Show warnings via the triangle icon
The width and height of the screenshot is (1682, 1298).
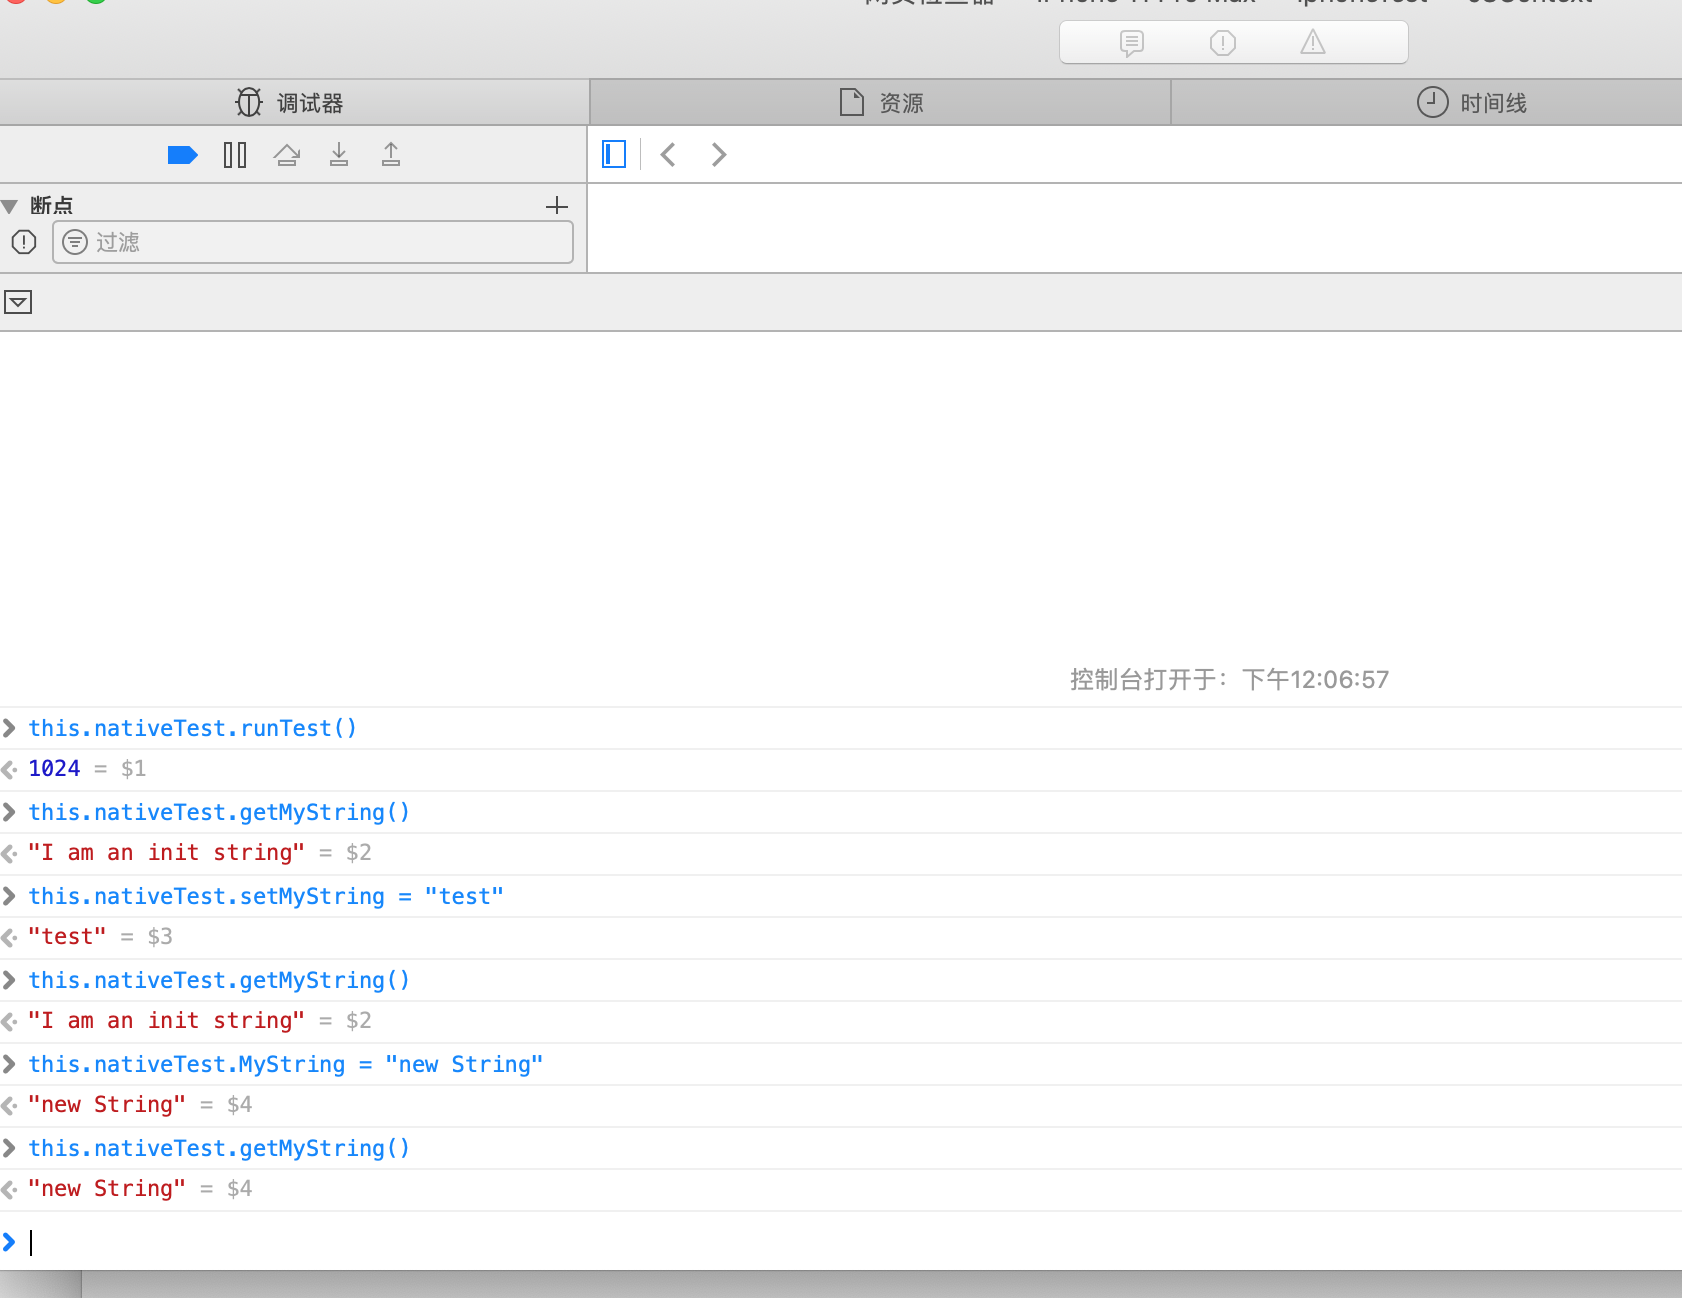coord(1313,42)
